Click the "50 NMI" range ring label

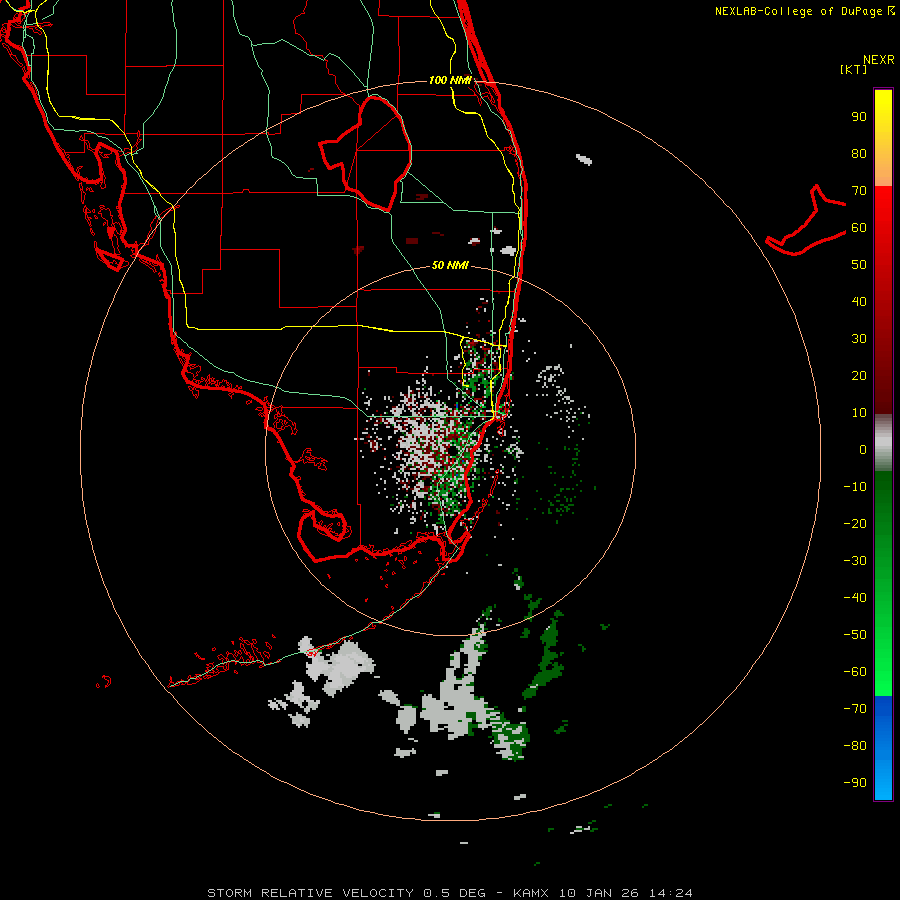[450, 265]
